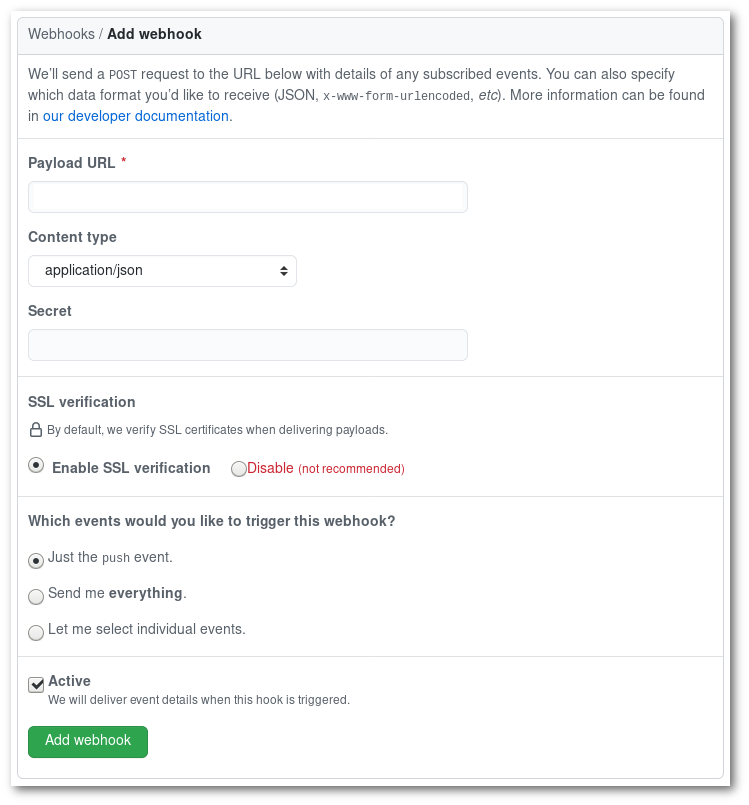Click the SSL verification section heading
Image resolution: width=749 pixels, height=805 pixels.
coord(81,402)
